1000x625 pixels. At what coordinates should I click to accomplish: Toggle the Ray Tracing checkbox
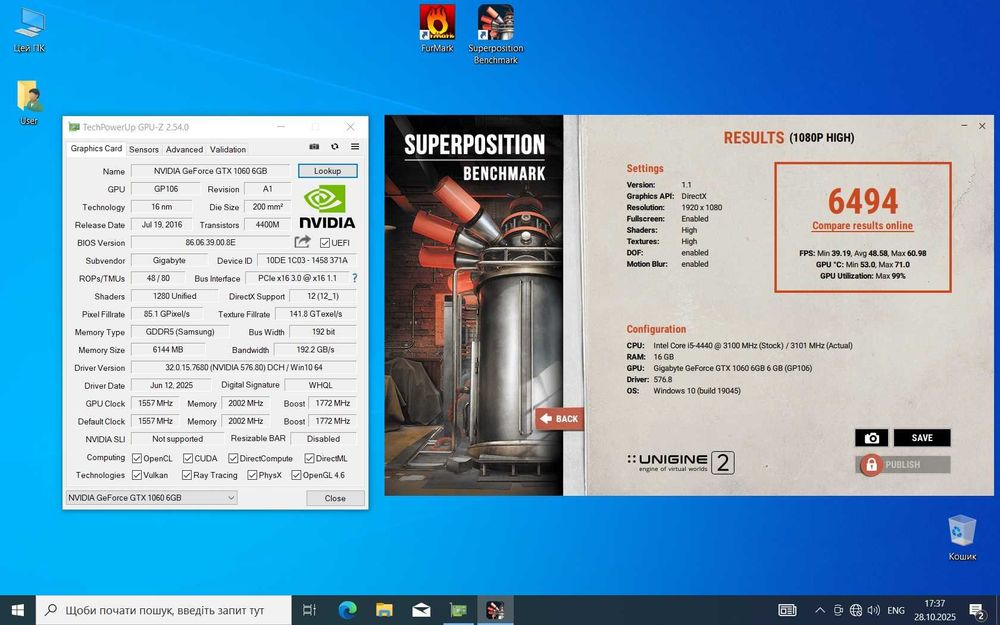point(185,475)
